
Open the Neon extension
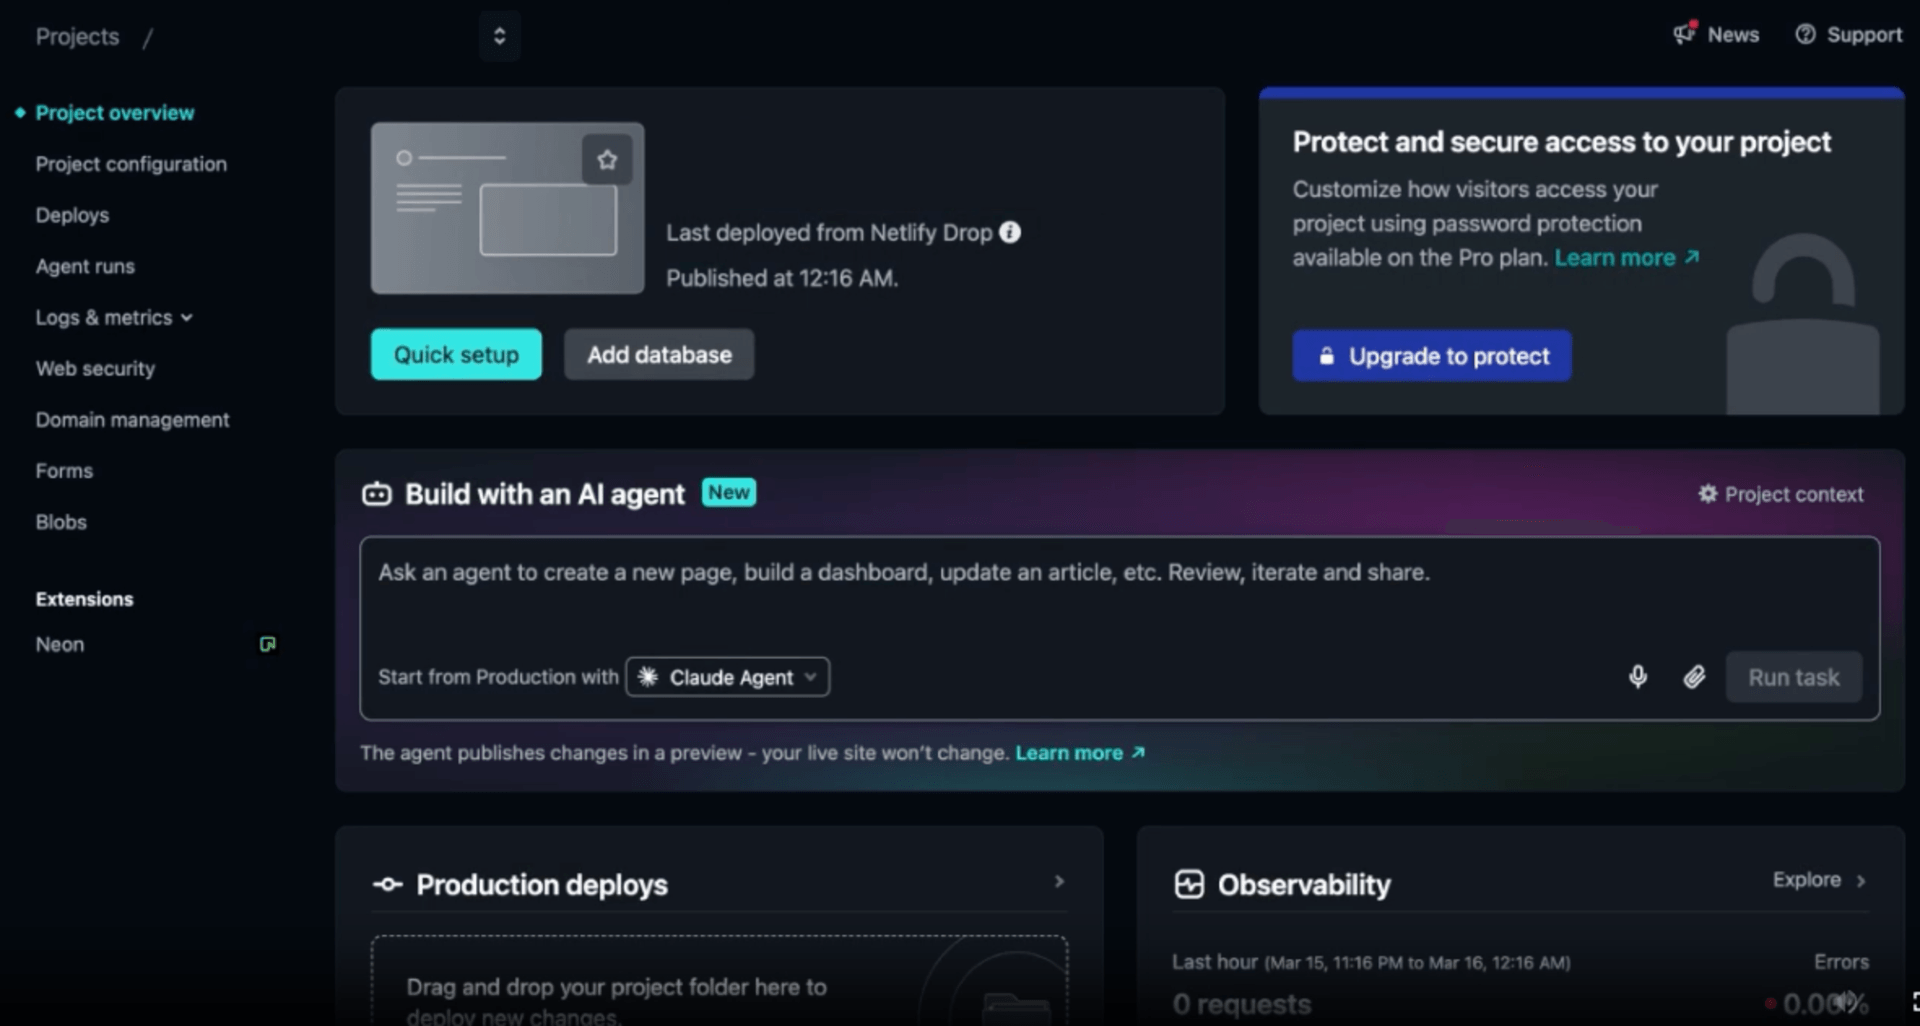[60, 645]
